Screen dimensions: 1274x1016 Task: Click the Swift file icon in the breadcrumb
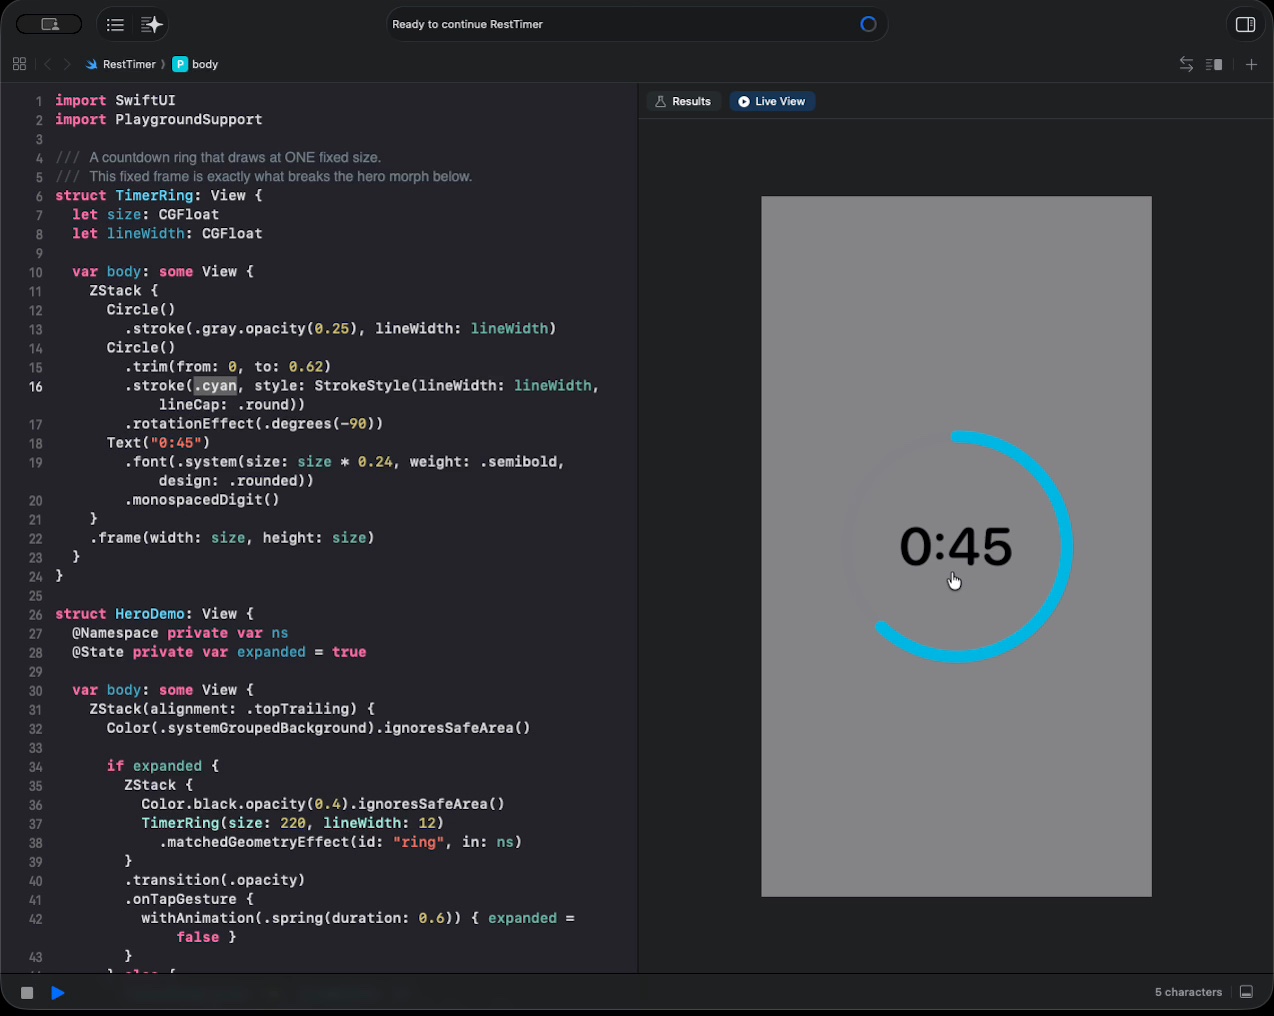pos(92,64)
